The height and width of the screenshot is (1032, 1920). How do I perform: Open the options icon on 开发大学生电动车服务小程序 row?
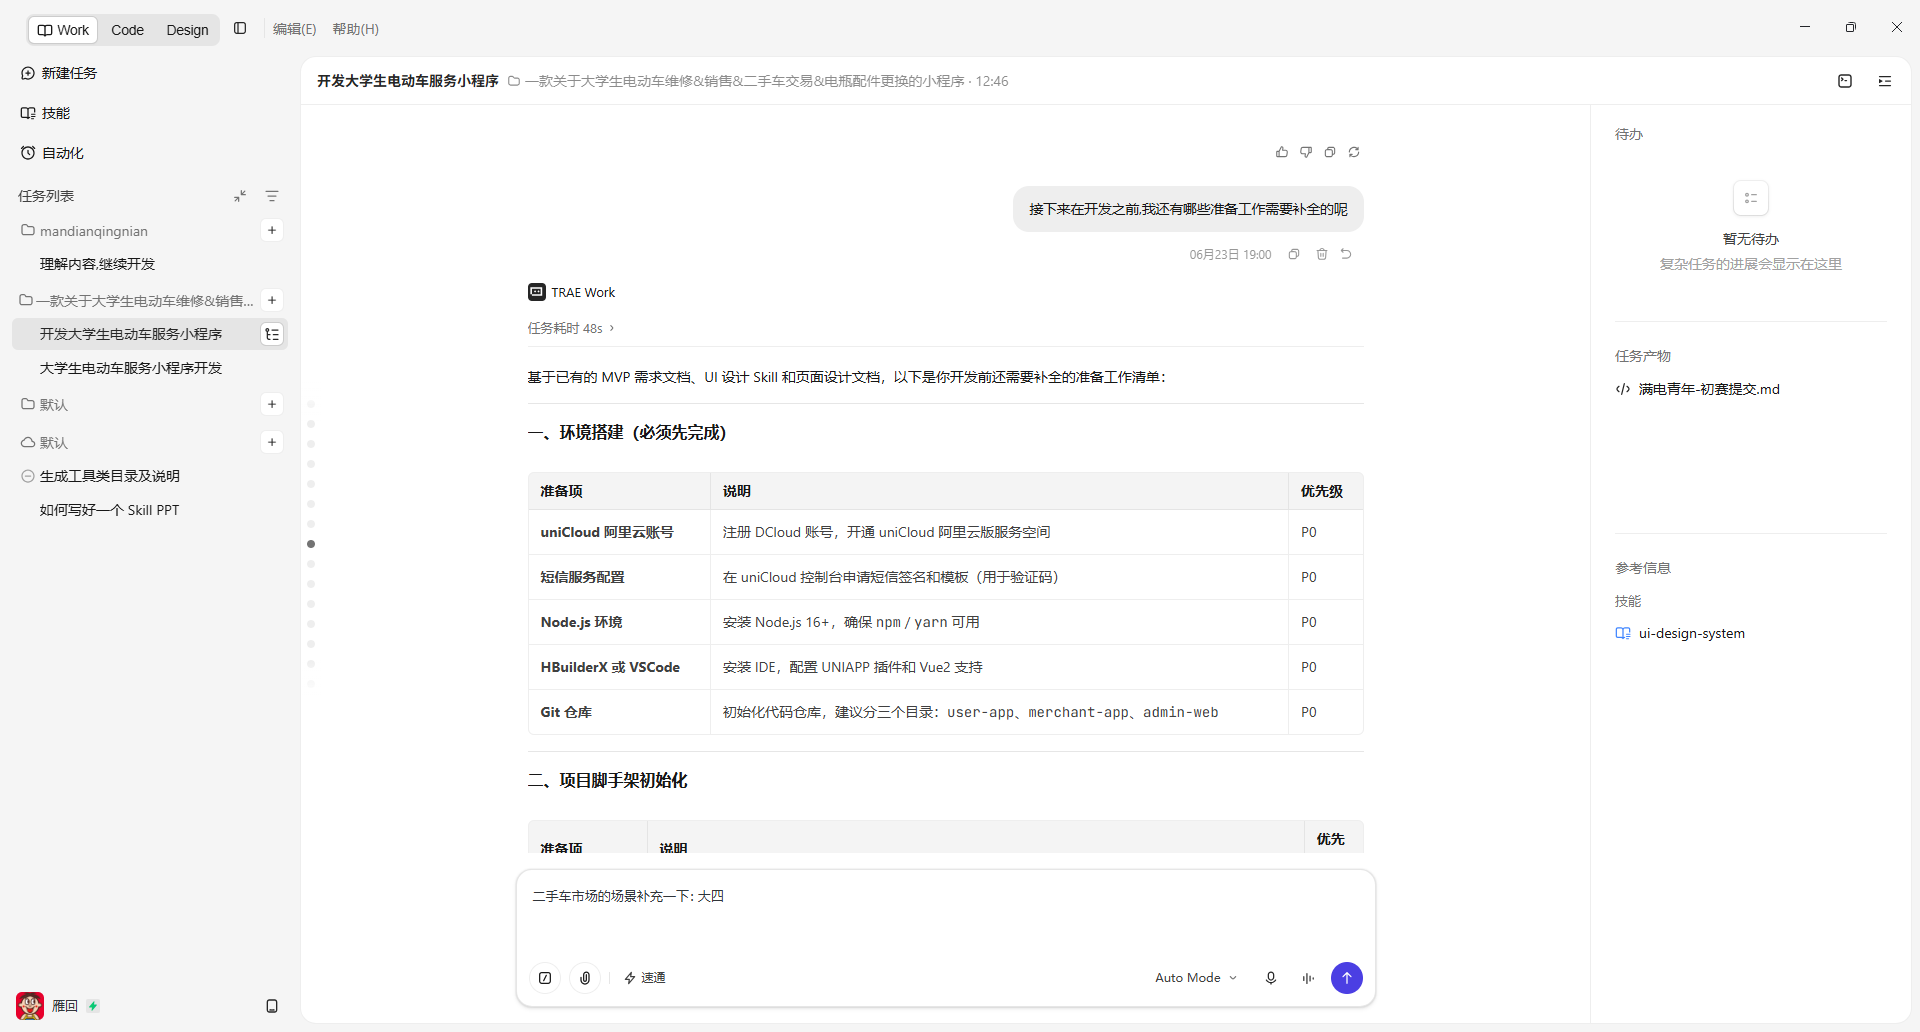(x=272, y=334)
